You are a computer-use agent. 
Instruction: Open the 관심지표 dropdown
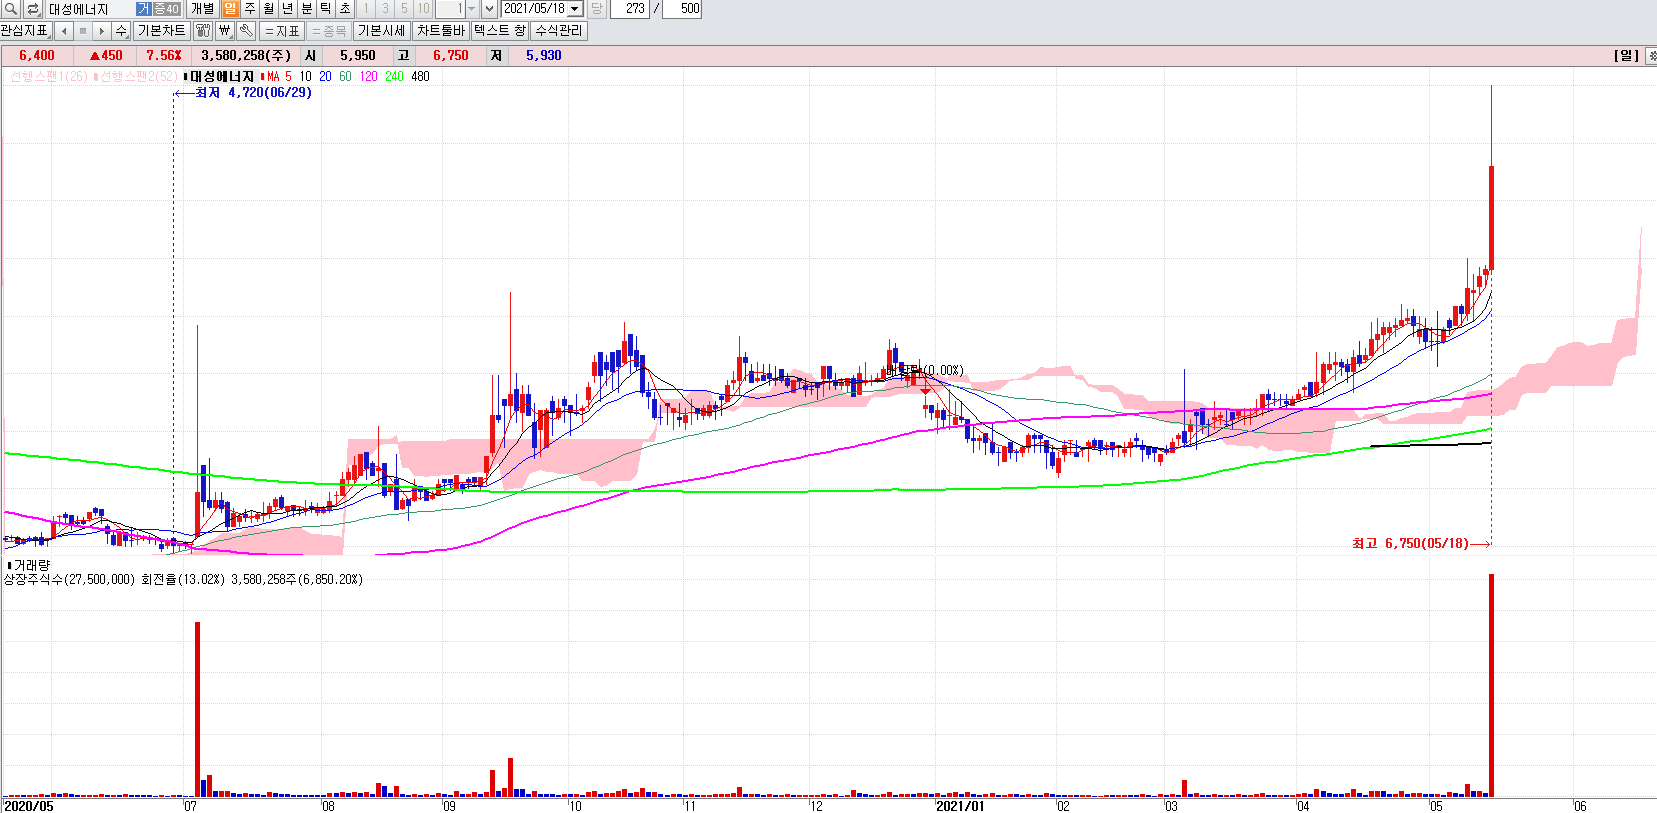pos(25,31)
